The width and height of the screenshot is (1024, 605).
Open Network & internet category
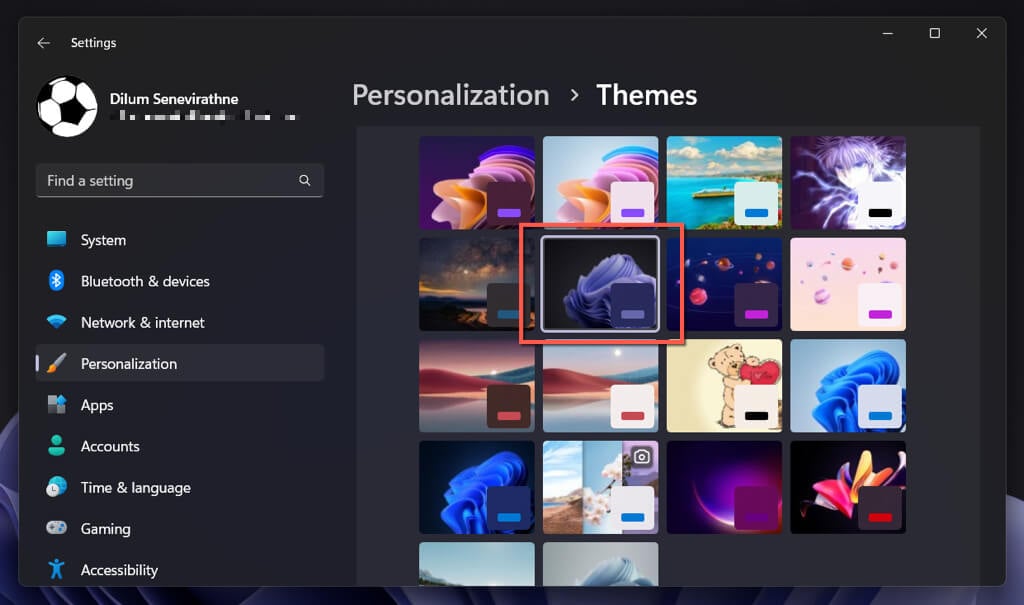[x=180, y=322]
